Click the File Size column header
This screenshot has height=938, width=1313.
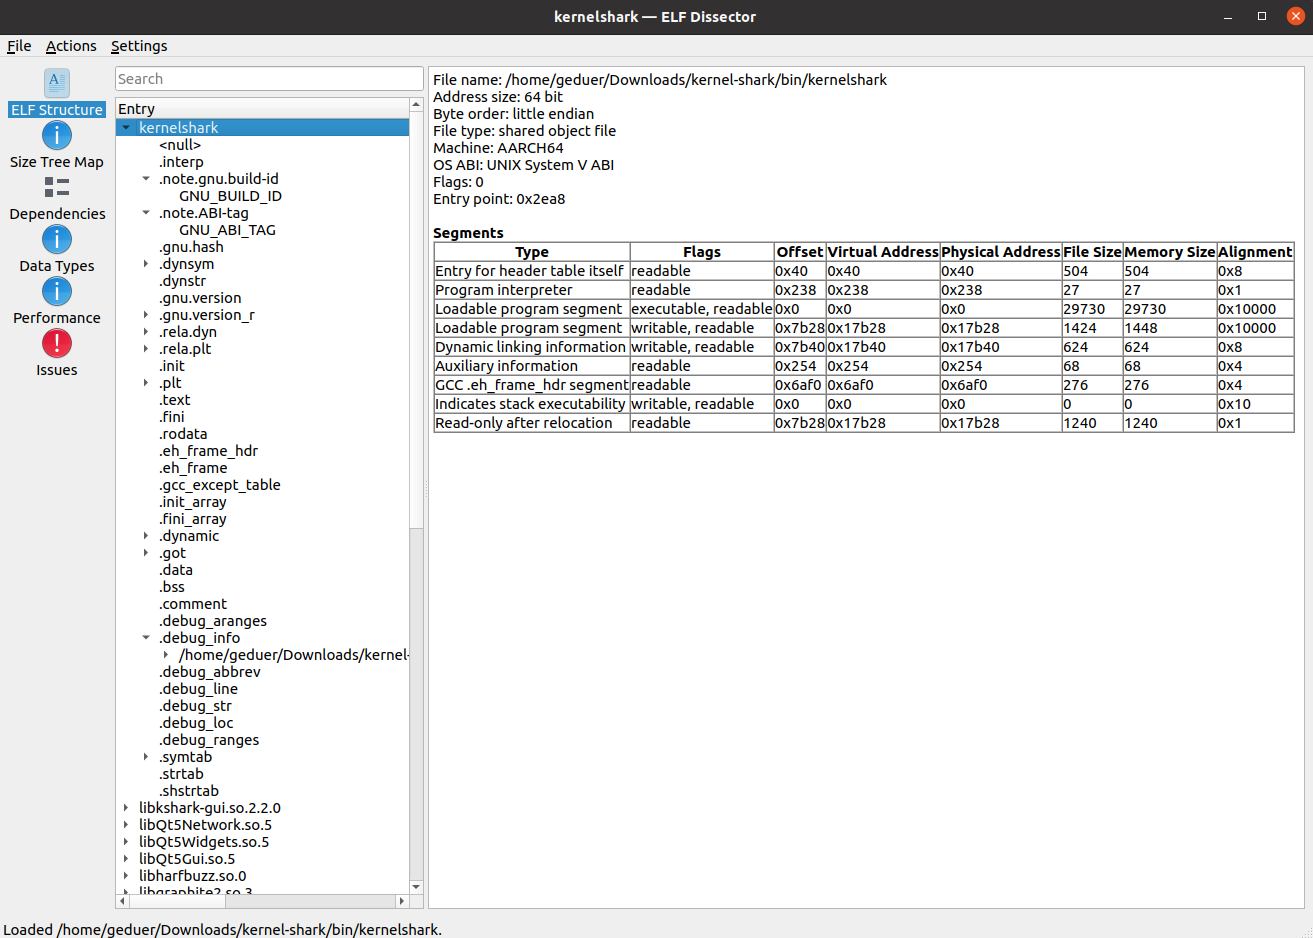tap(1092, 252)
